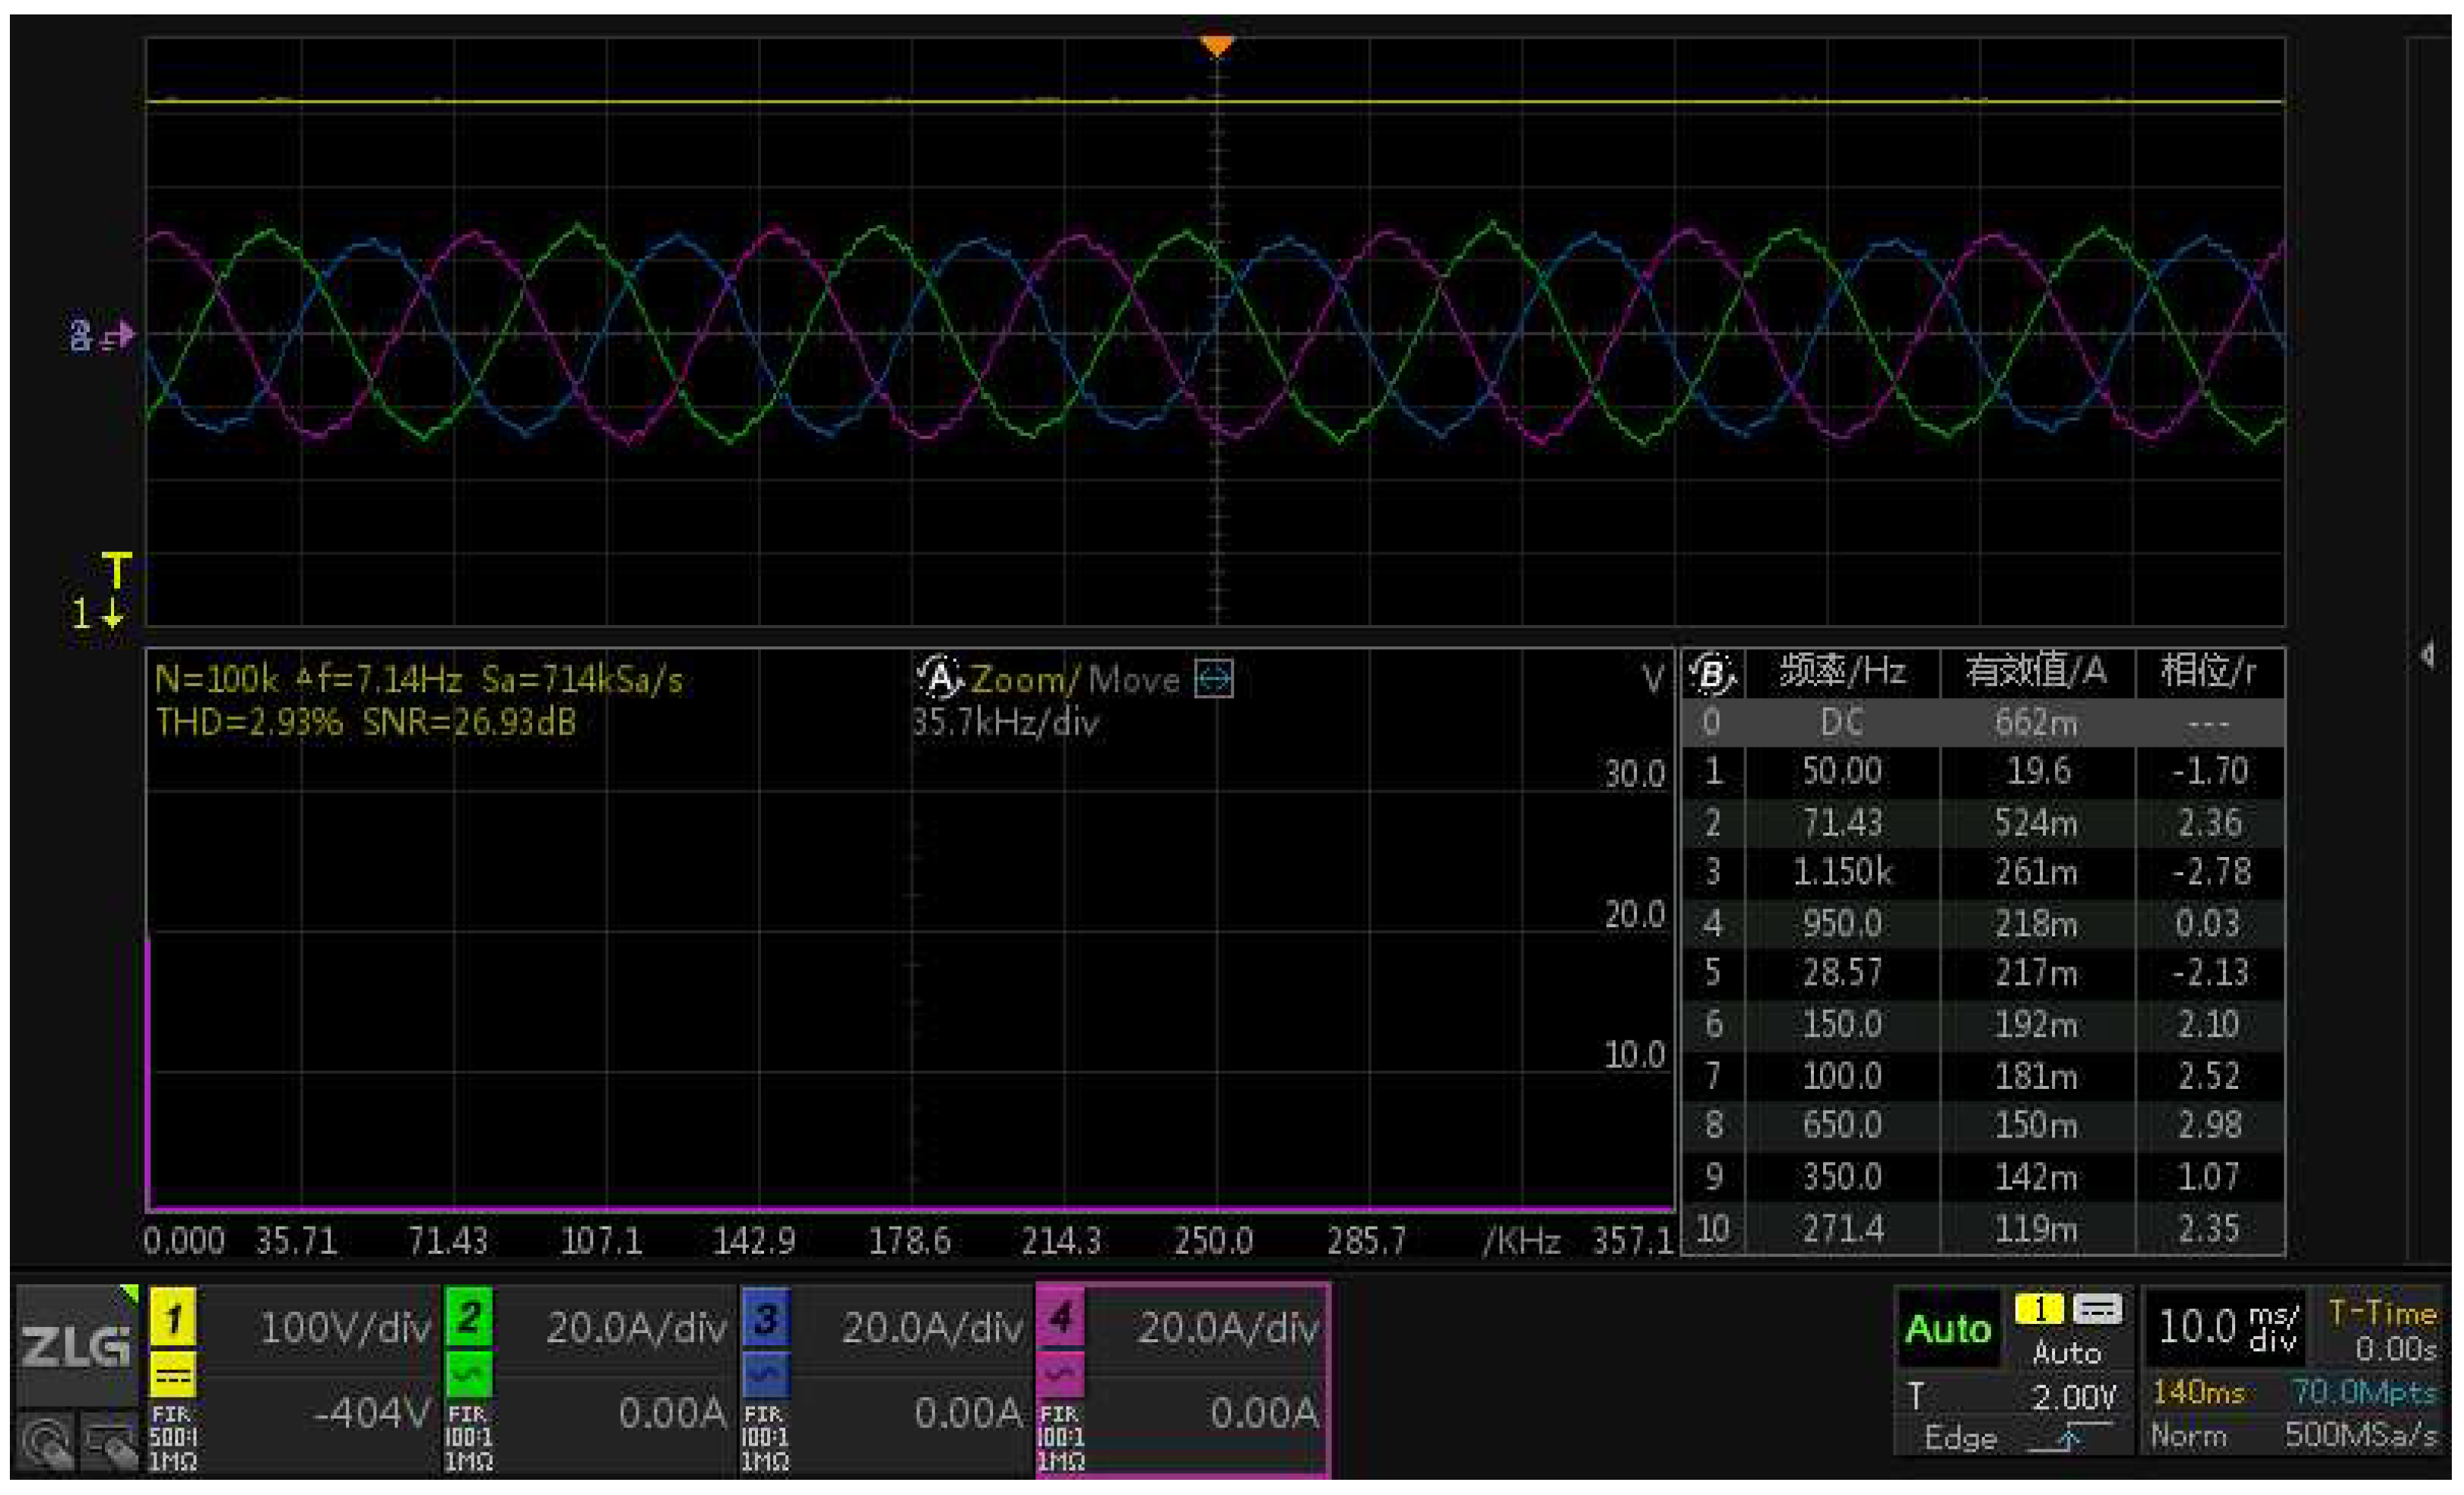Viewport: 2464px width, 1495px height.
Task: Tap the single-finger touch gesture icon
Action: pyautogui.click(x=46, y=1442)
